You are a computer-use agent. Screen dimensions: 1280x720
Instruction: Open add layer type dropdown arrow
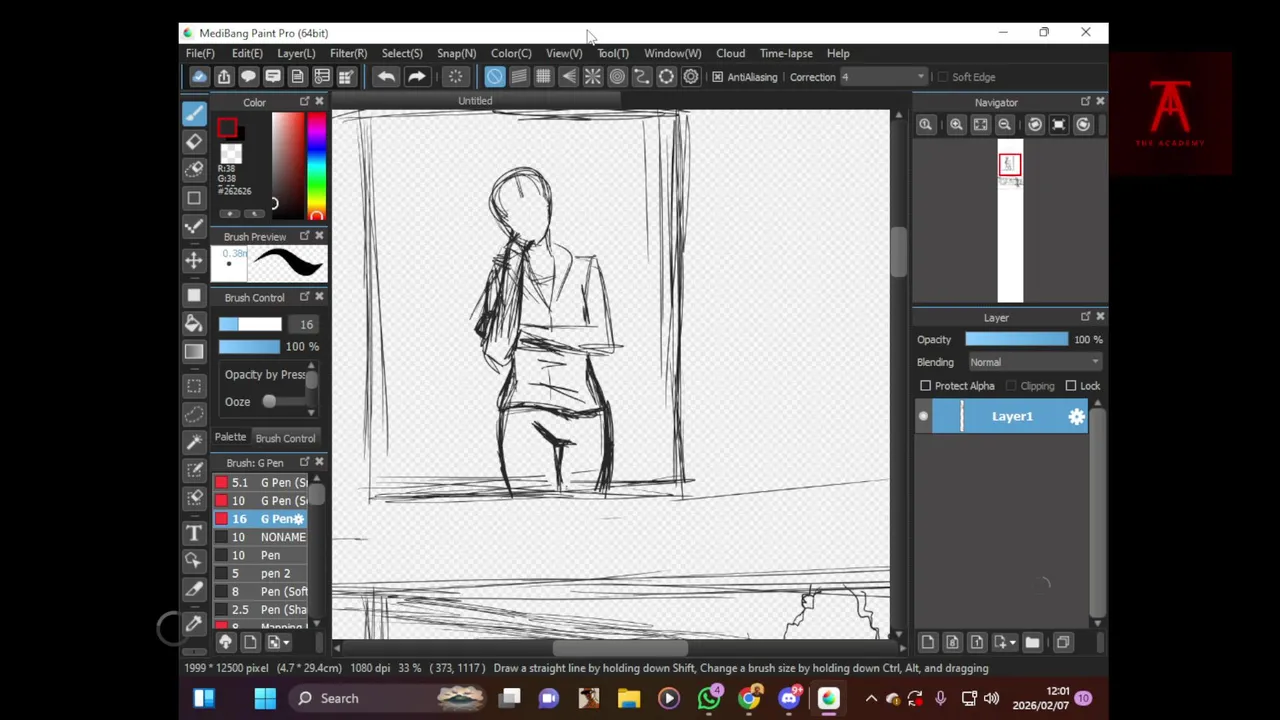(x=1012, y=643)
